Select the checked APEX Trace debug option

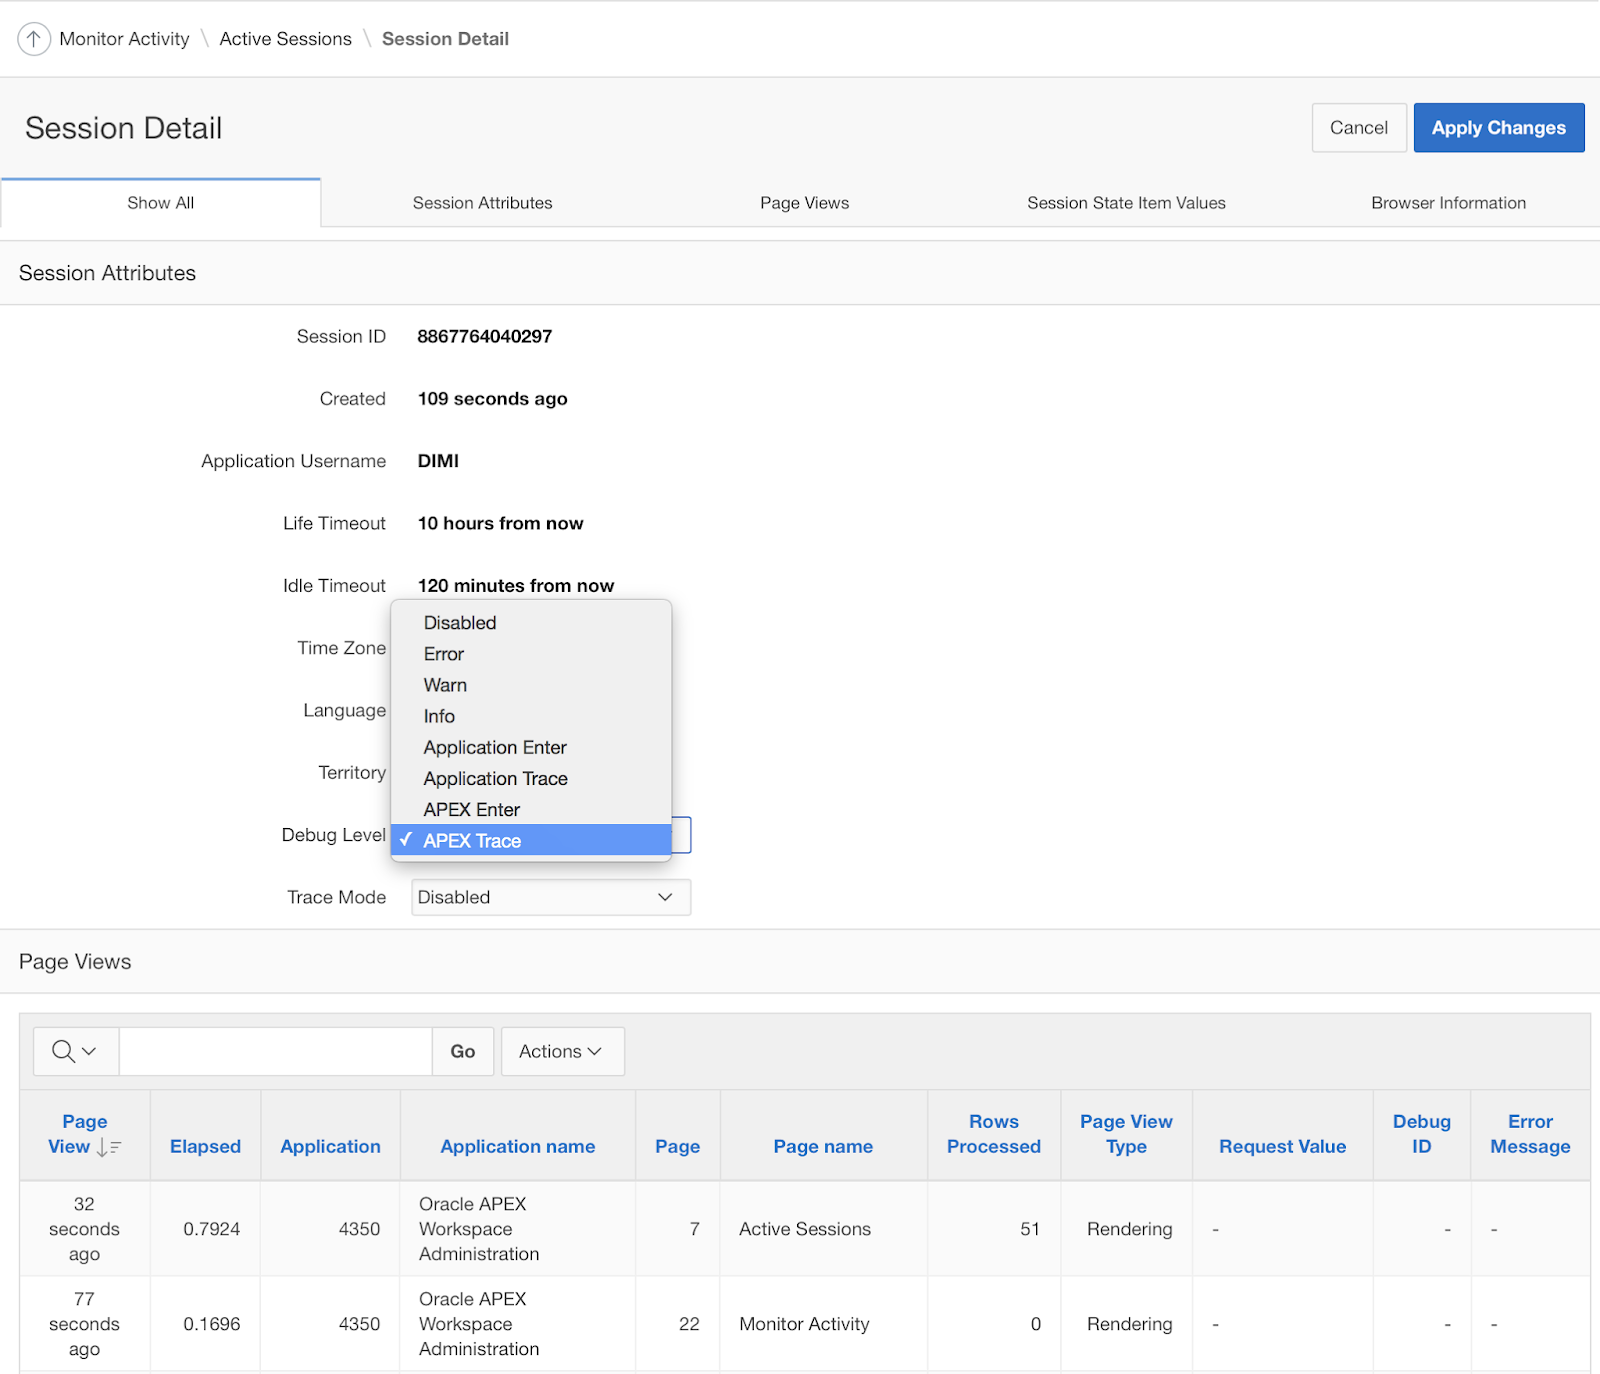(x=471, y=840)
